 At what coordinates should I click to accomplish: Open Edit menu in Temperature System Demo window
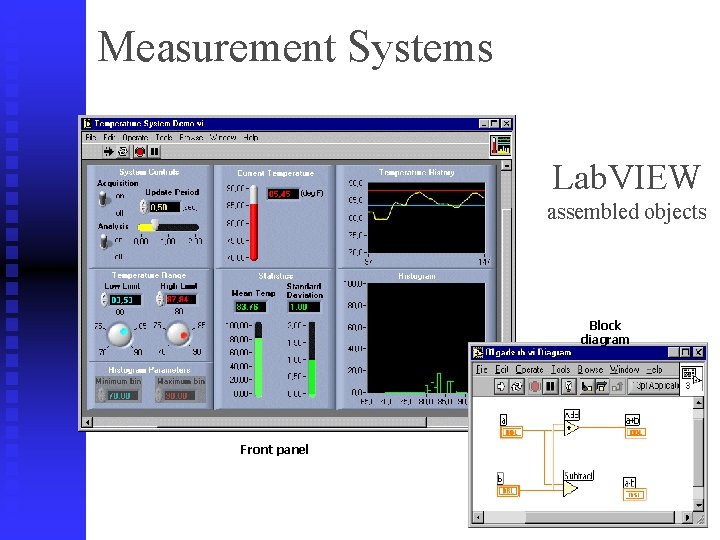[x=109, y=137]
